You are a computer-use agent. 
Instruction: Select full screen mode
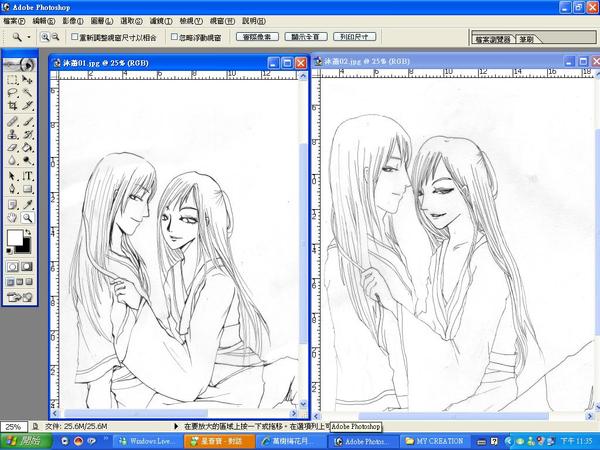pyautogui.click(x=29, y=282)
